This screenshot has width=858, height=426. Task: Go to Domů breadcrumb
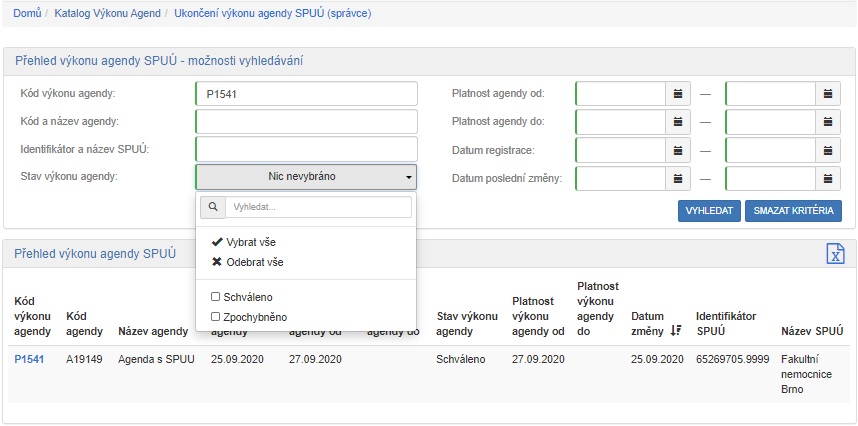[27, 13]
